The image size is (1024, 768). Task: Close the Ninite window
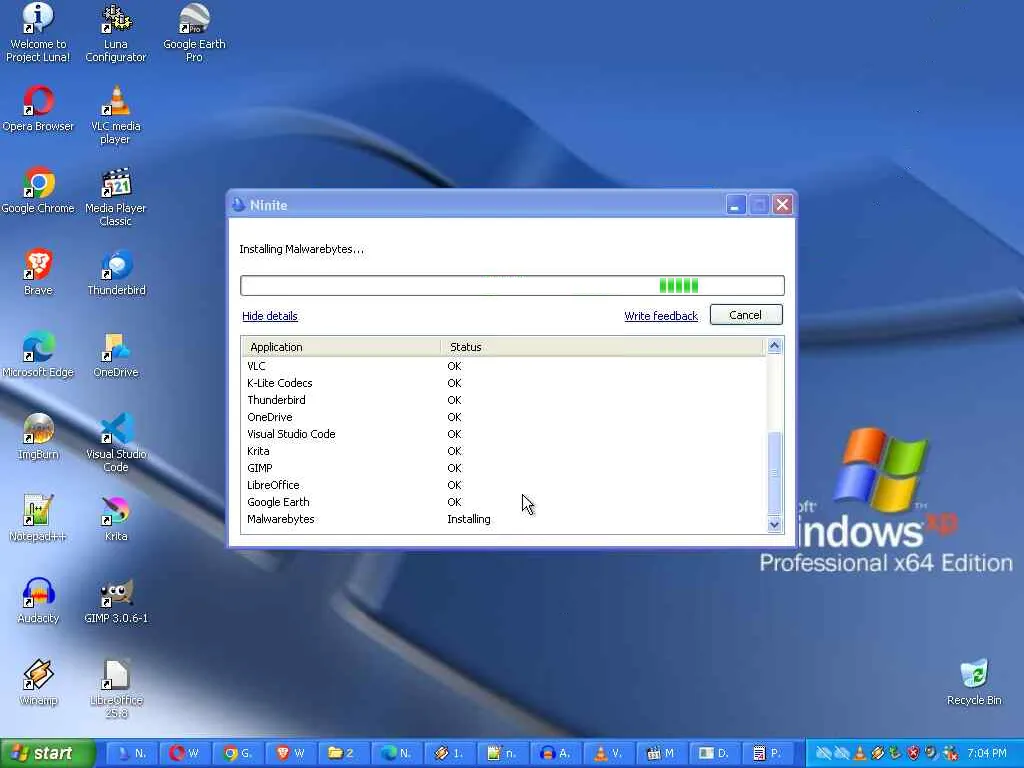pos(782,205)
